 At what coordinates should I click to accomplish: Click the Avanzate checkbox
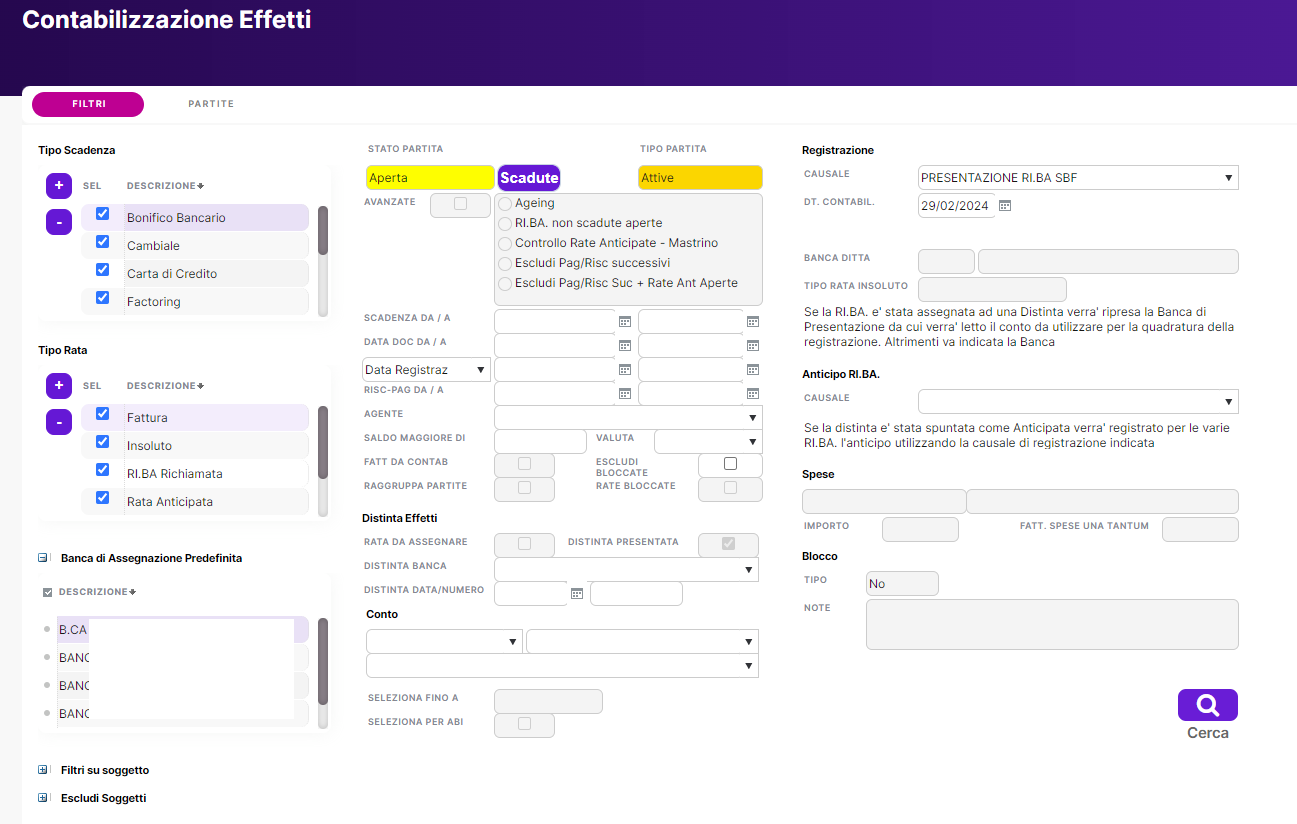pyautogui.click(x=460, y=204)
